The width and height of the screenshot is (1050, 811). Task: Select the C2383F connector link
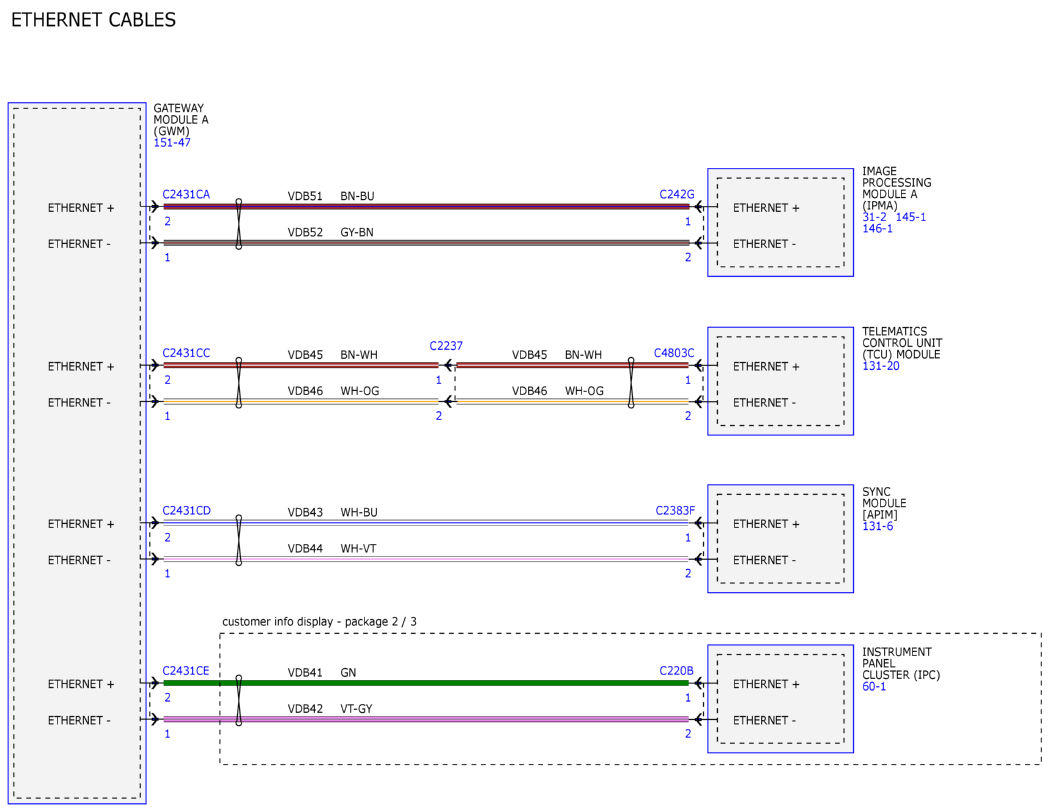coord(675,511)
